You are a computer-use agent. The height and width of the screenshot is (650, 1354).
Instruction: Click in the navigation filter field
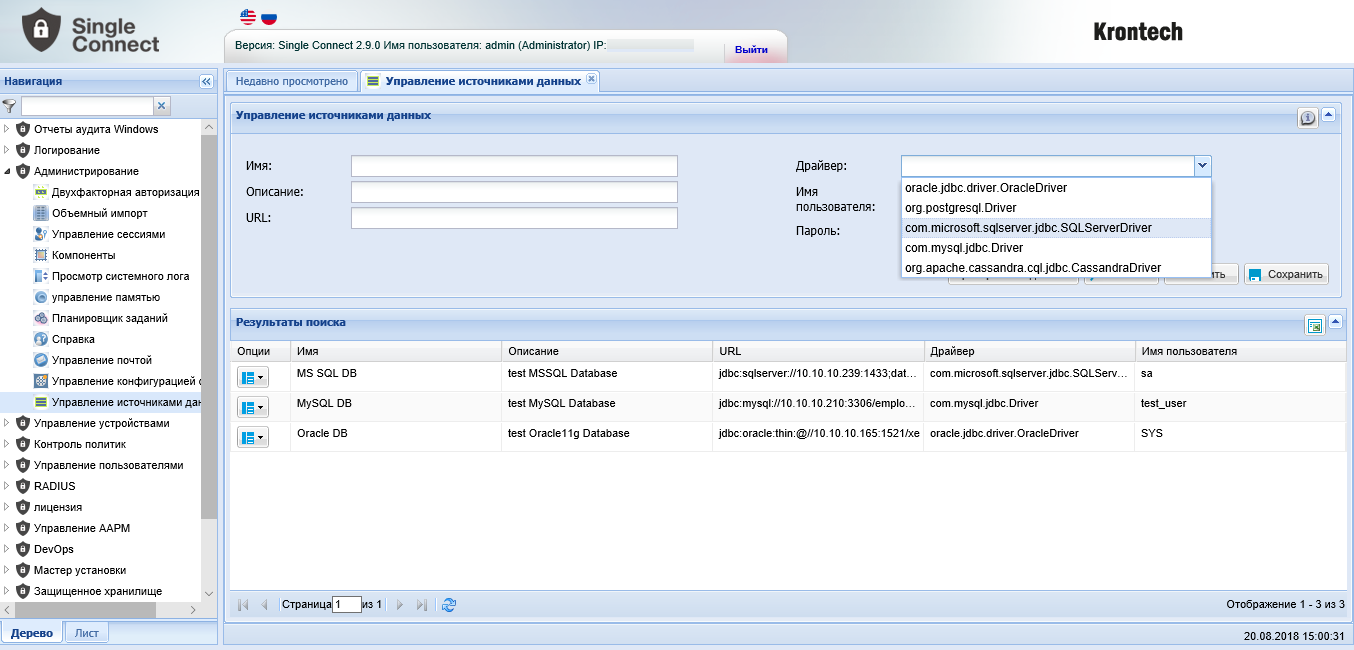tap(87, 105)
